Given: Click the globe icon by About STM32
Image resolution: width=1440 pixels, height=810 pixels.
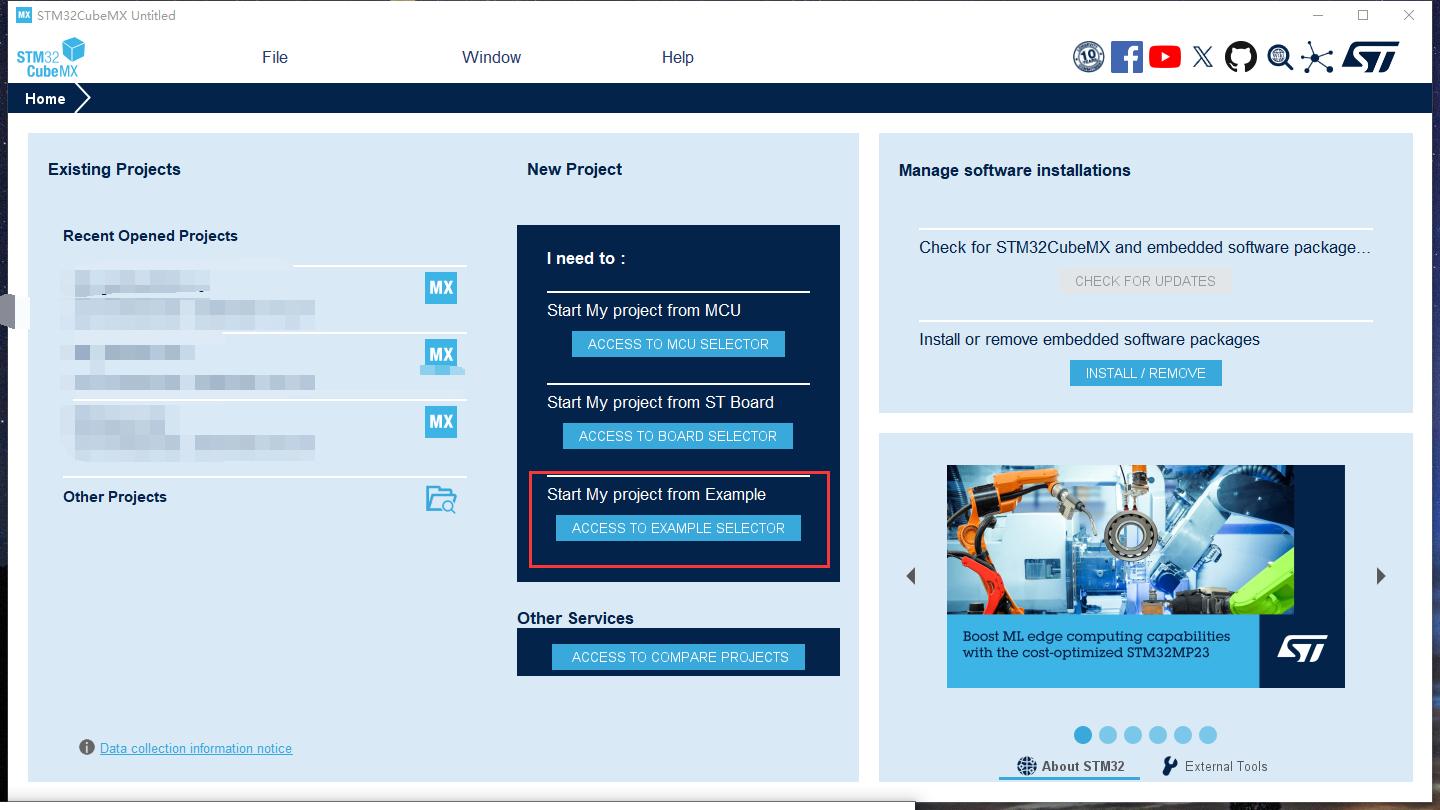Looking at the screenshot, I should 1027,766.
